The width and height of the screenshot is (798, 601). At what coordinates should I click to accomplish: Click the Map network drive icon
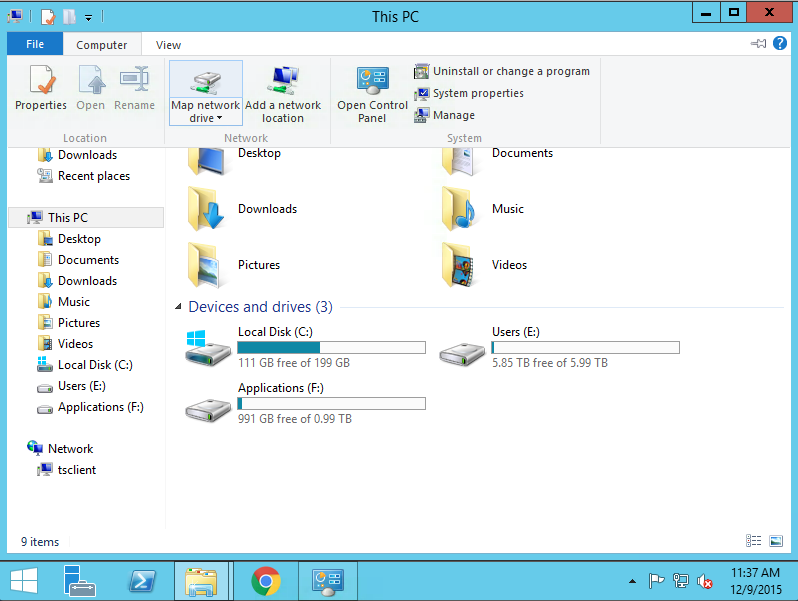click(206, 83)
